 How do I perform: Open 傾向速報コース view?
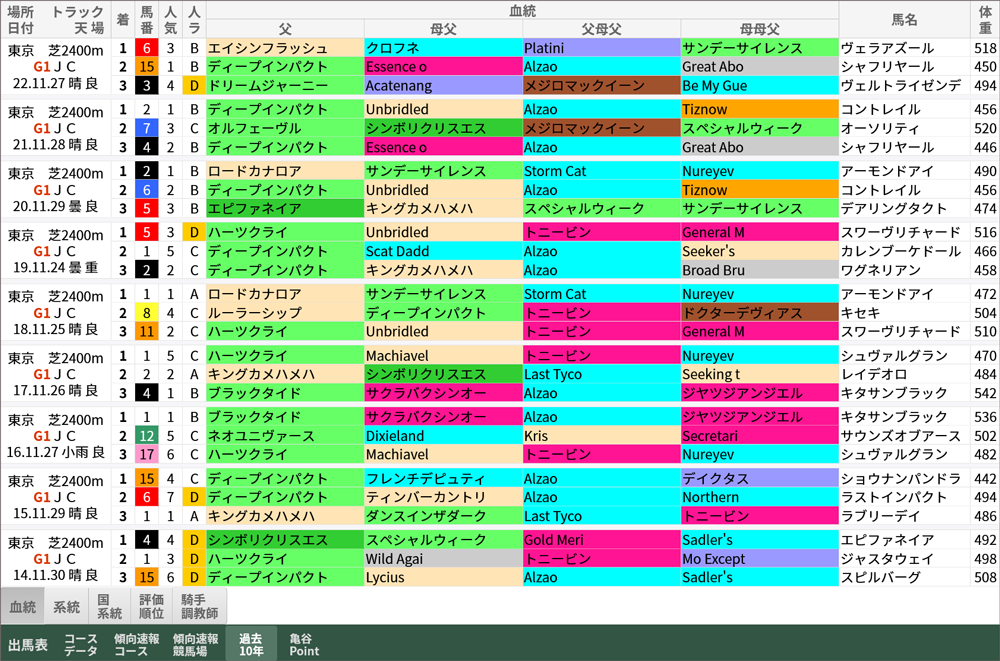pos(135,645)
